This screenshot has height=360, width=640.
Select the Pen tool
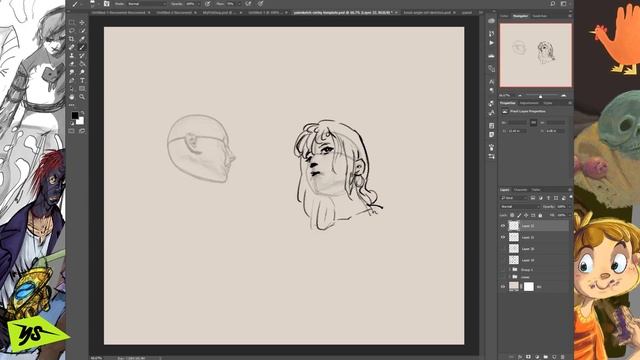(x=72, y=81)
